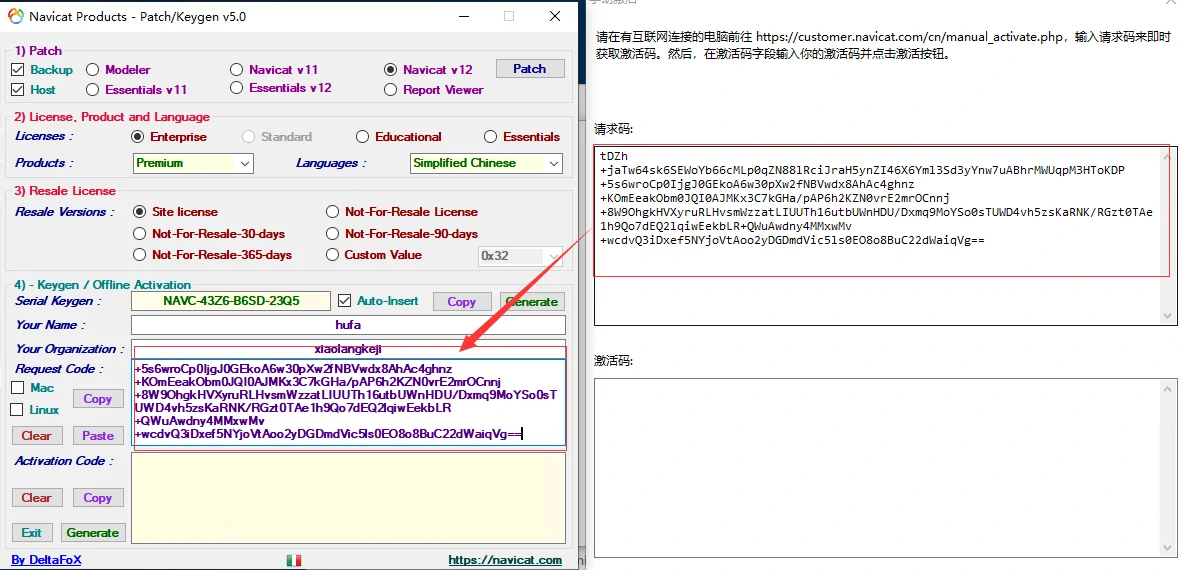Select Not-For-Resale-30-days resale version
This screenshot has width=1184, height=570.
click(139, 234)
